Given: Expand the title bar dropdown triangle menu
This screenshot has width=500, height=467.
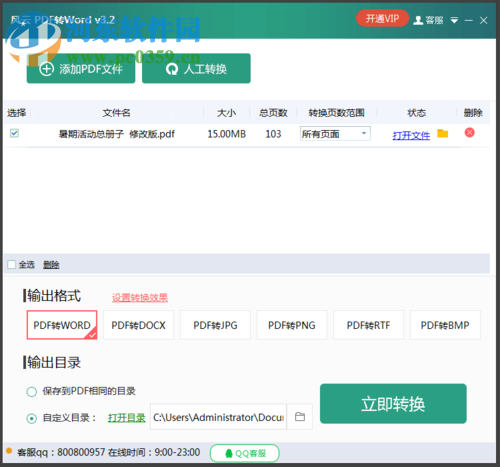Looking at the screenshot, I should click(x=454, y=20).
